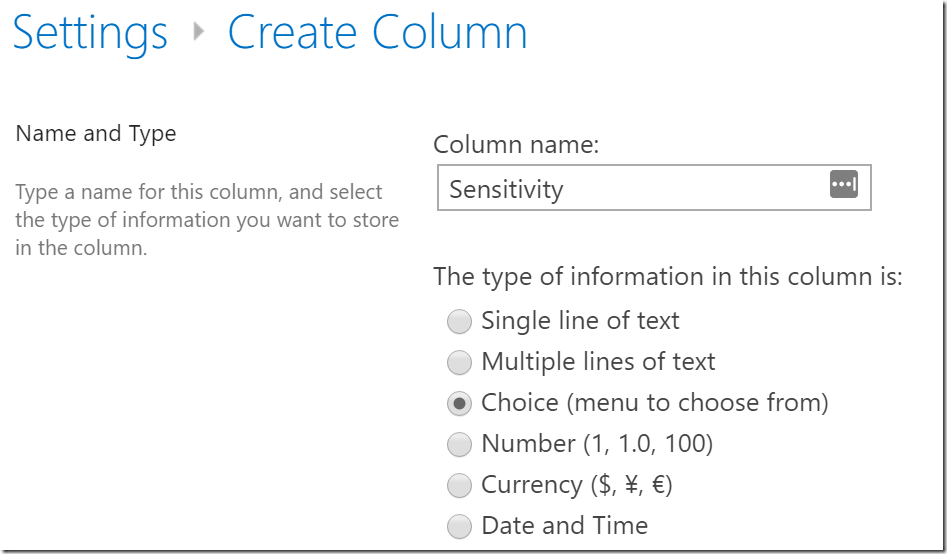Click the 'Single line of text' label text
Screen dimensions: 947x554
point(580,320)
